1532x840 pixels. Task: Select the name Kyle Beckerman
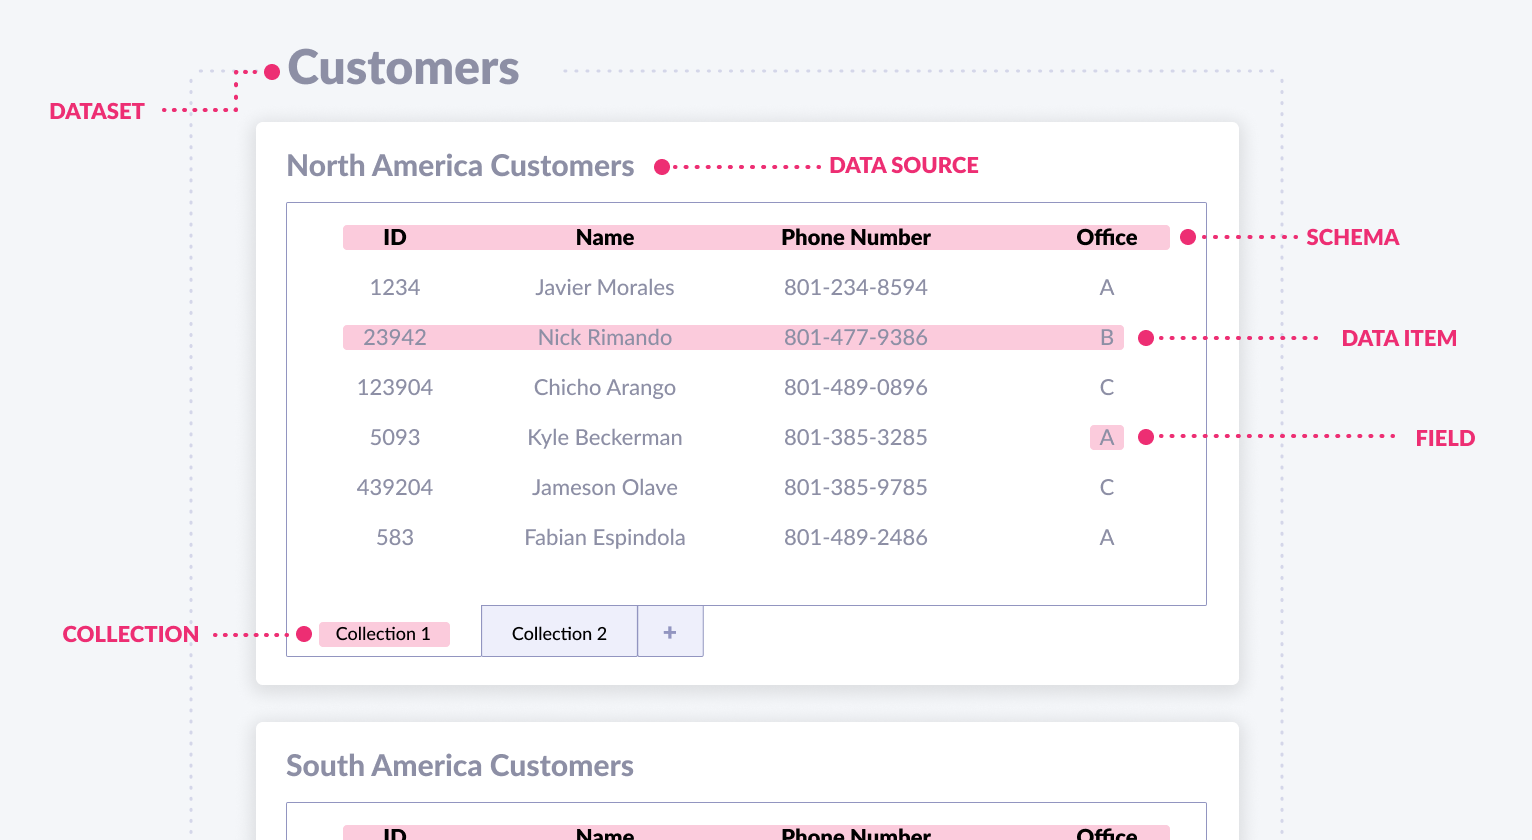coord(605,437)
